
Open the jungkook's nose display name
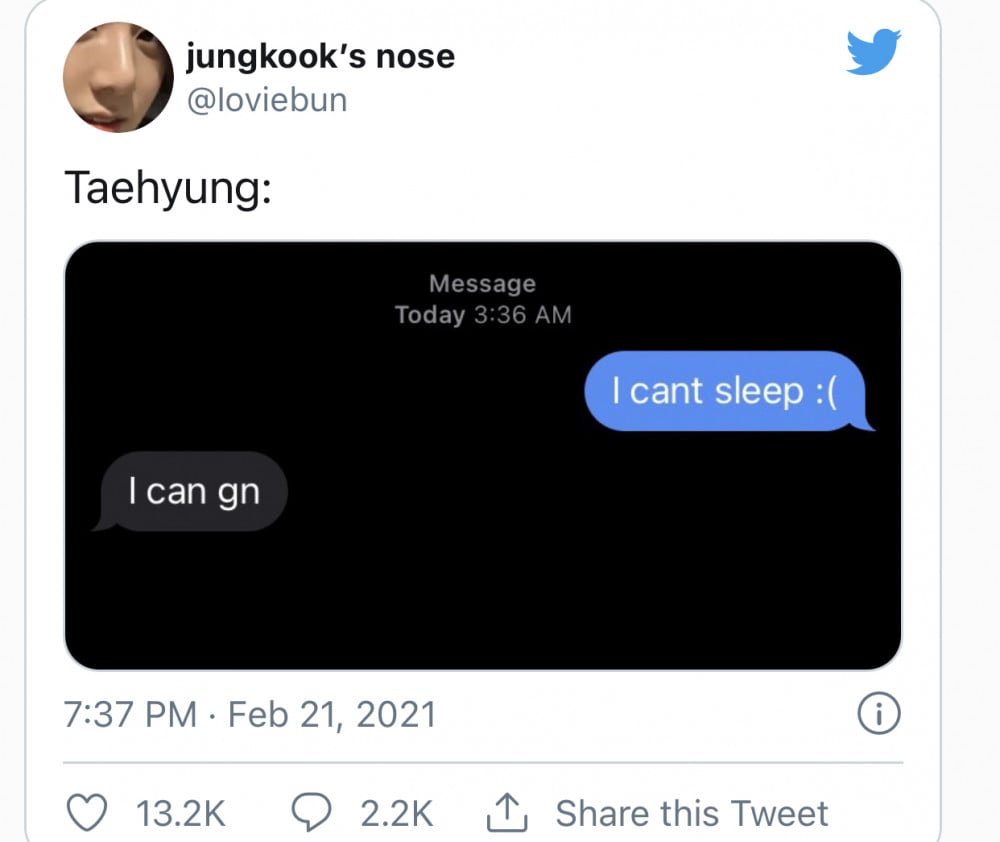(x=320, y=56)
